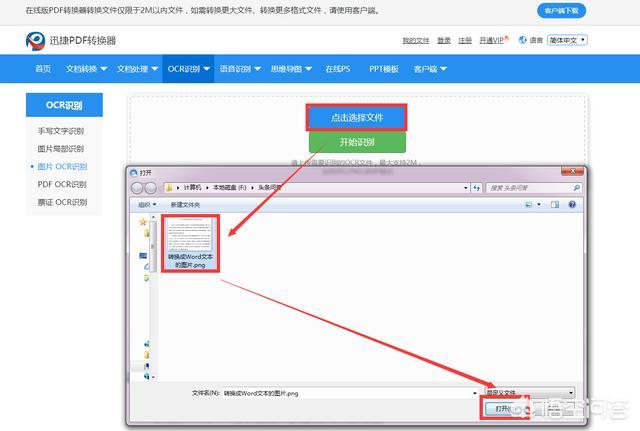Click the 文件名 input field
640x431 pixels.
(x=350, y=393)
